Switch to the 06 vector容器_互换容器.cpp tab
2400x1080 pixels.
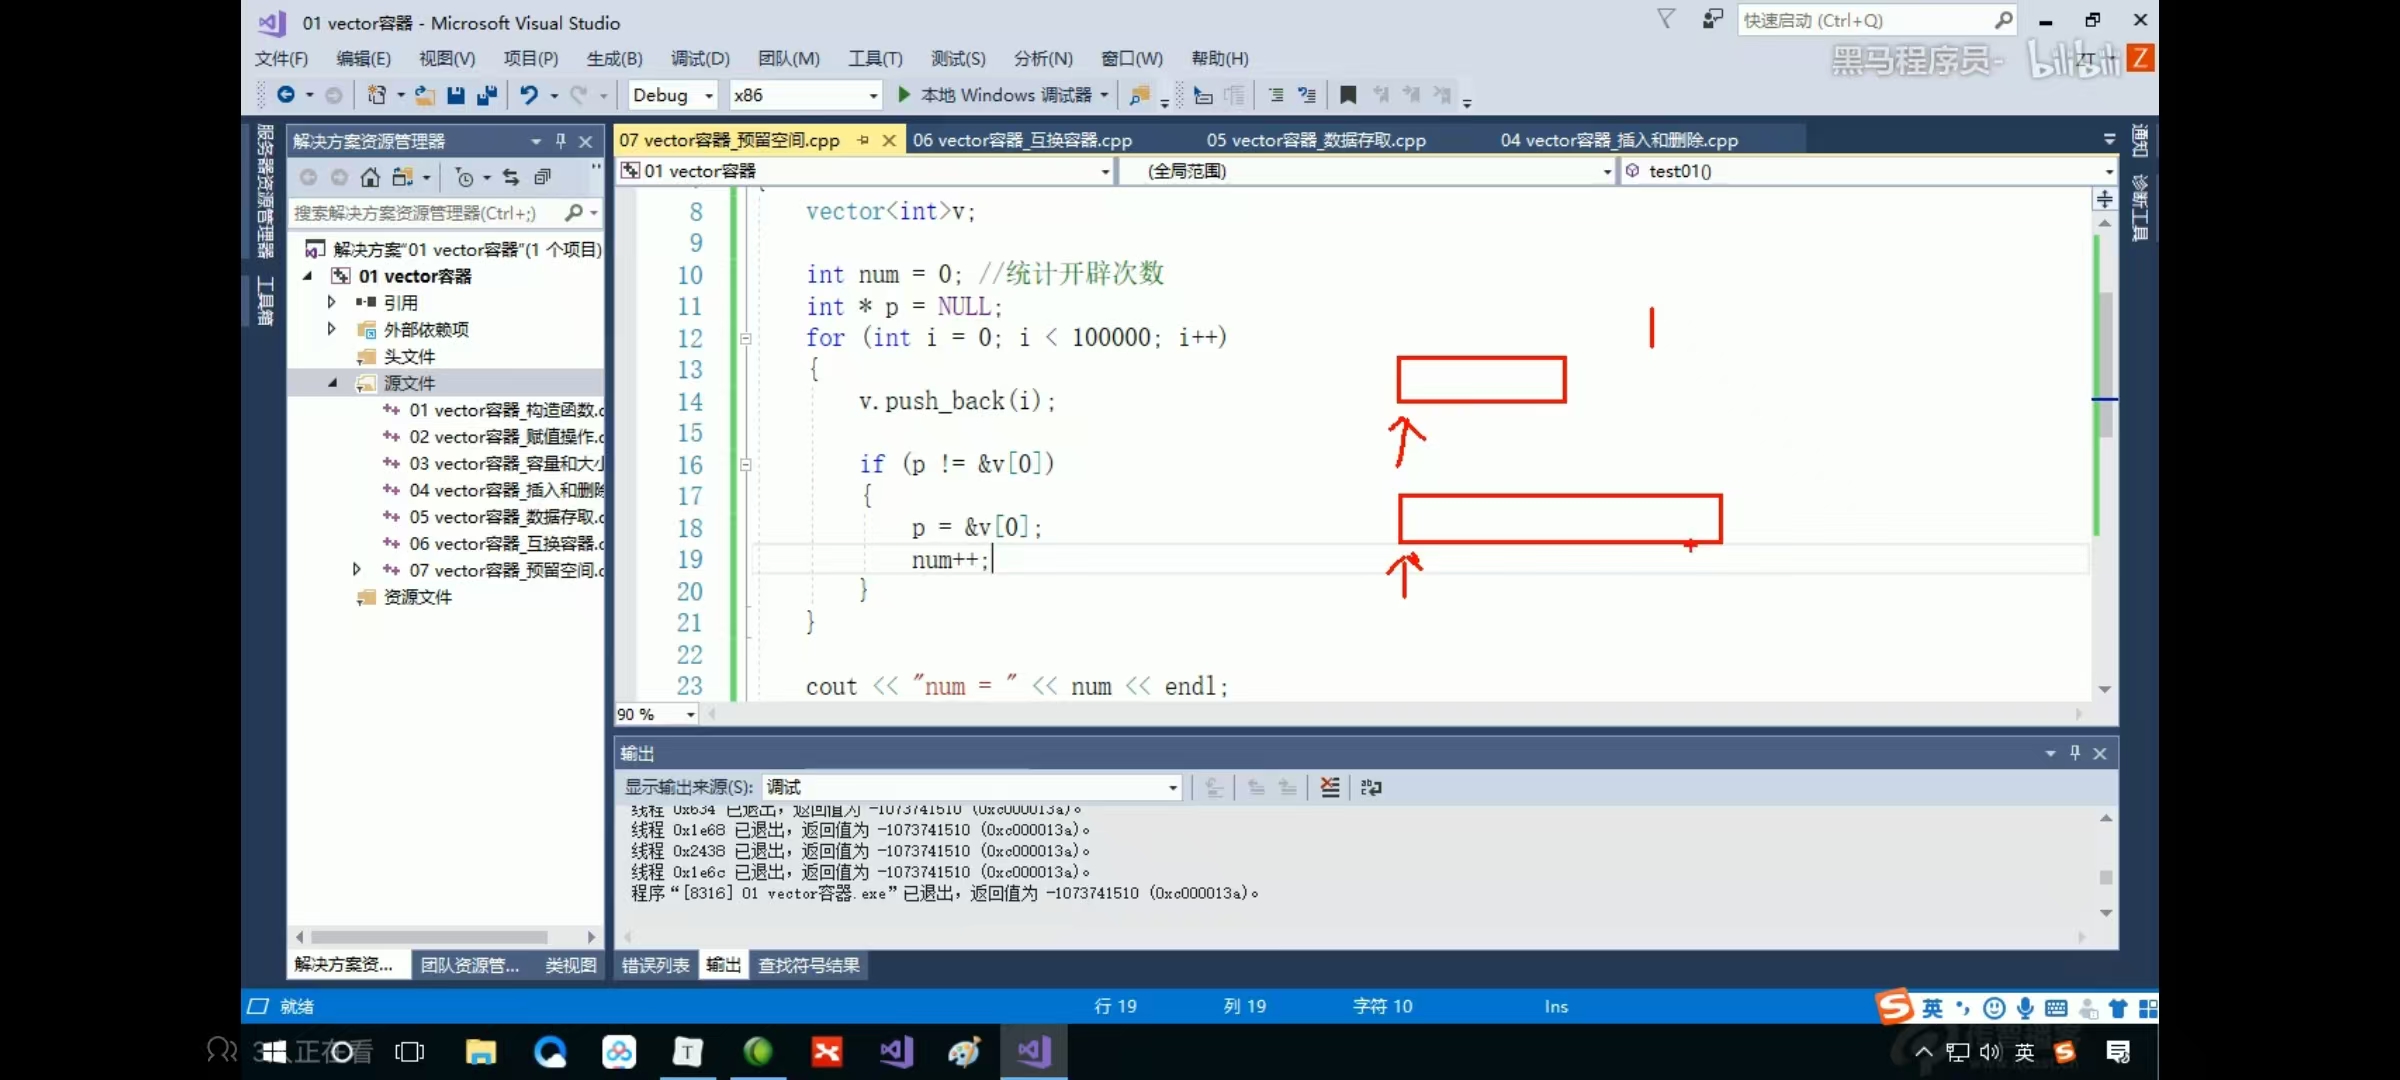click(x=1021, y=140)
